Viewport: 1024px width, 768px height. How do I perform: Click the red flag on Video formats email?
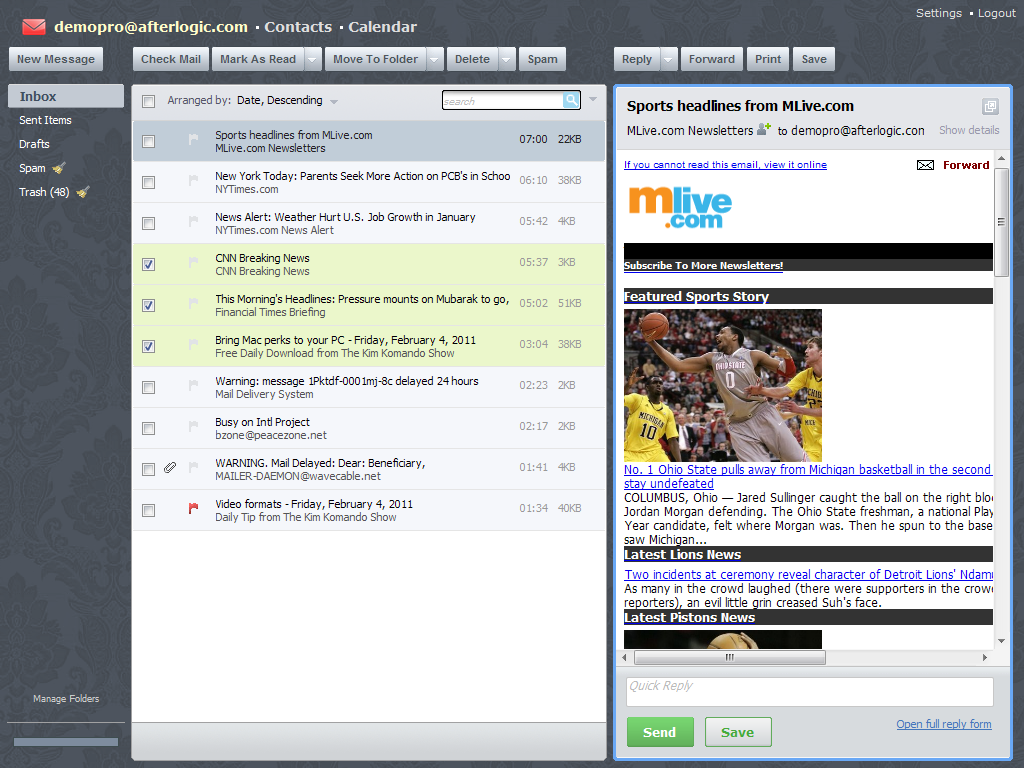pyautogui.click(x=194, y=509)
